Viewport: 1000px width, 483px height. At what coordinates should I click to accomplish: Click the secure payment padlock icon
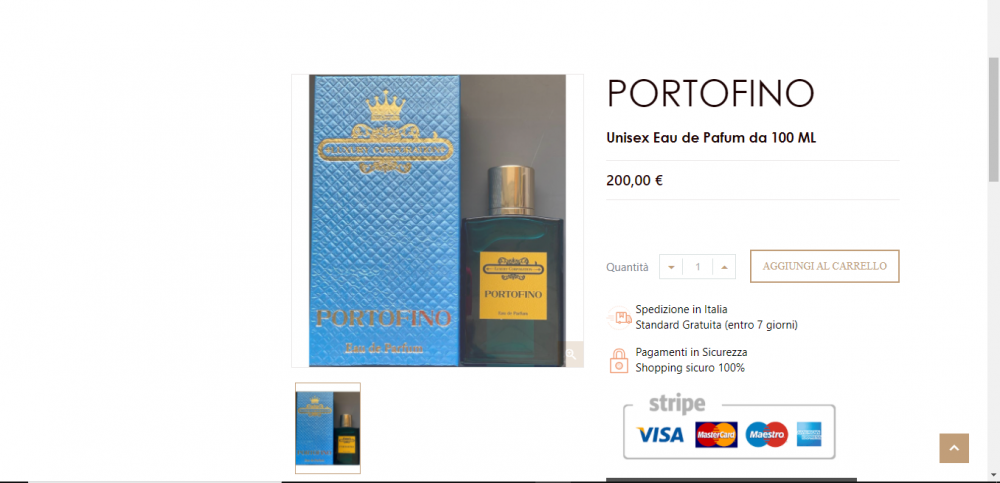[x=619, y=360]
